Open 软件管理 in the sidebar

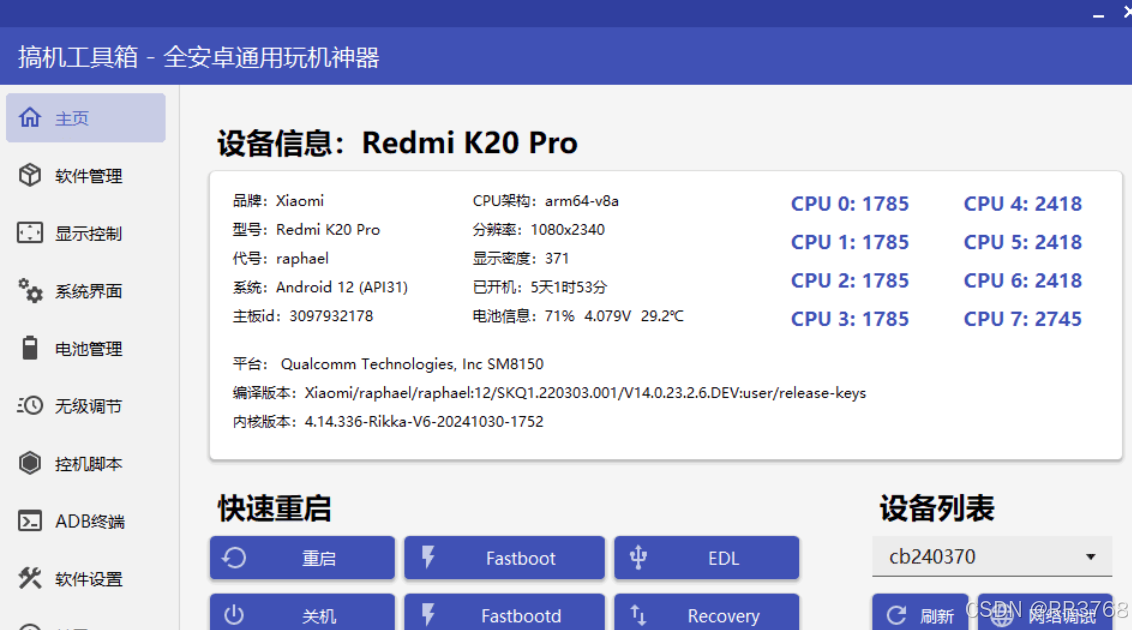(x=86, y=175)
